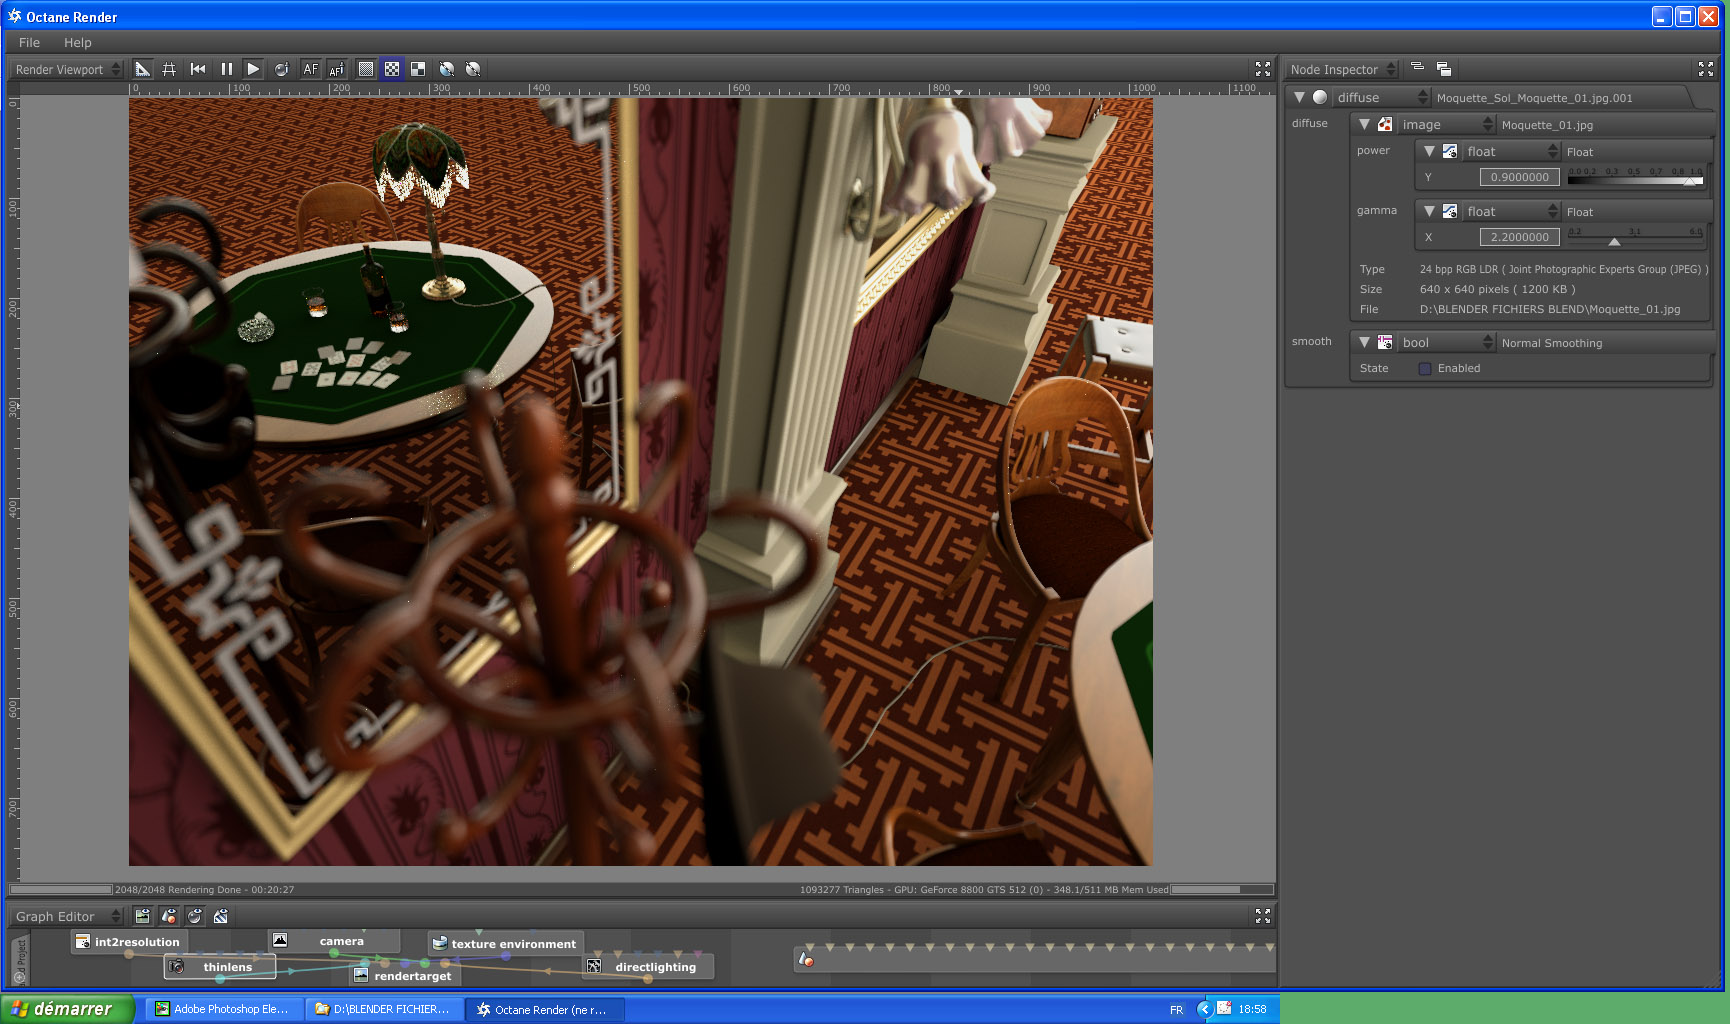The width and height of the screenshot is (1730, 1024).
Task: Click the fine dotted pattern viewport icon
Action: [x=366, y=69]
